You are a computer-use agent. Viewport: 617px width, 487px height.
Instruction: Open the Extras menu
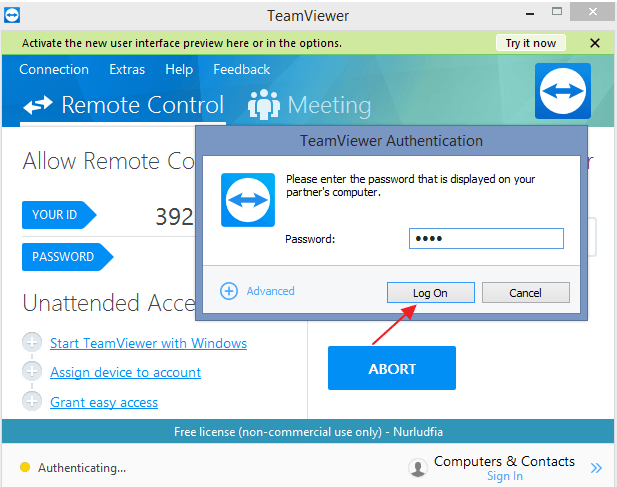click(x=127, y=69)
